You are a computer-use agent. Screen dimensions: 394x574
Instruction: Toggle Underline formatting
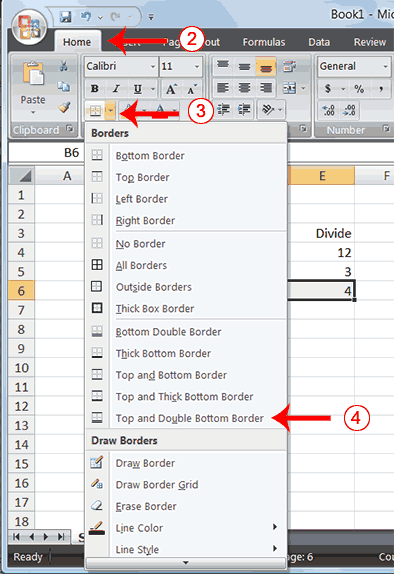pos(137,89)
